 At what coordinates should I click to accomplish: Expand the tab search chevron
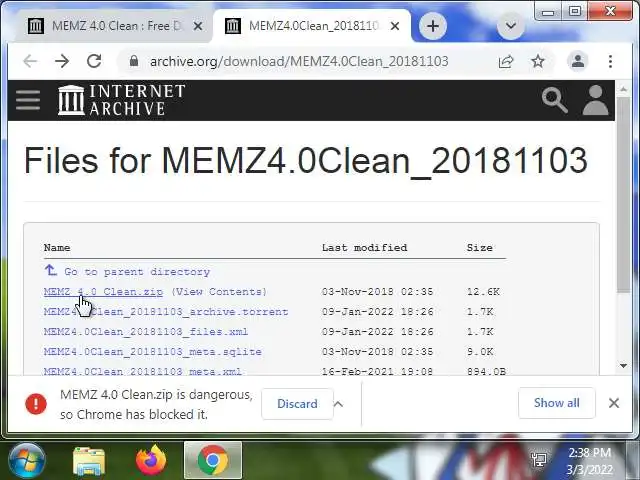511,26
